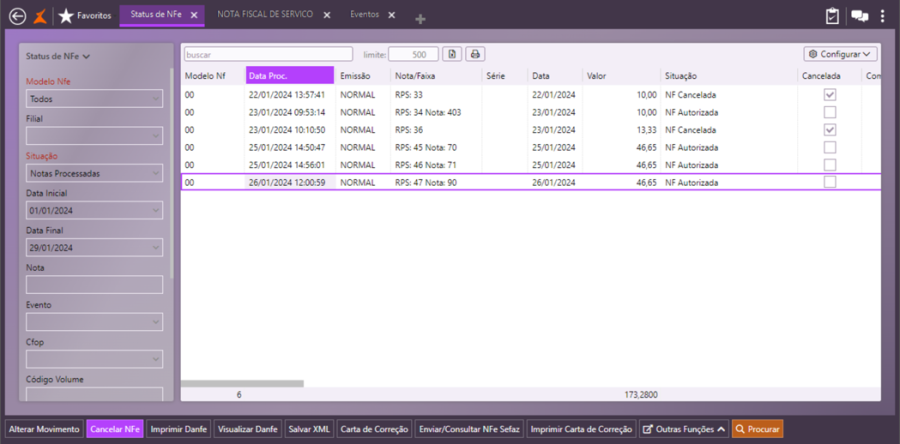This screenshot has height=444, width=900.
Task: Expand Outras Funções menu
Action: pyautogui.click(x=684, y=429)
